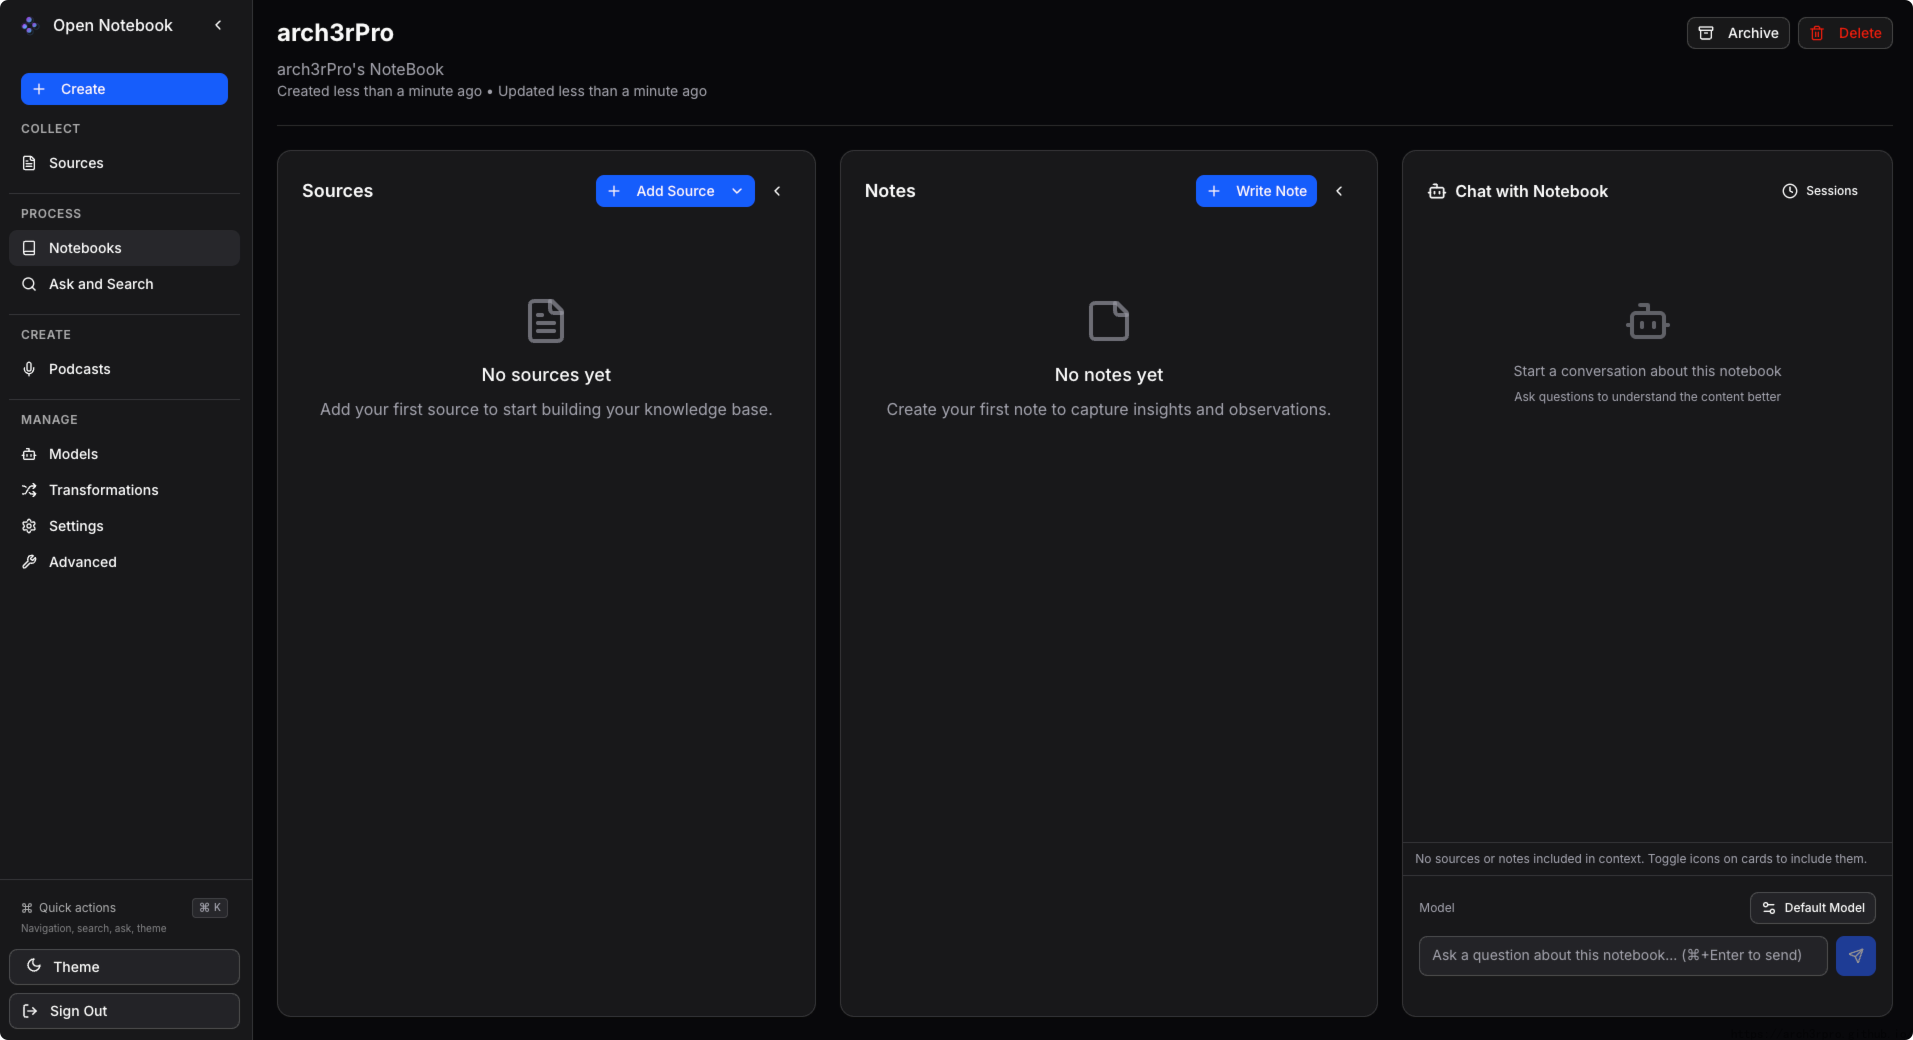Viewport: 1913px width, 1040px height.
Task: Focus the notebook question input field
Action: (1622, 956)
